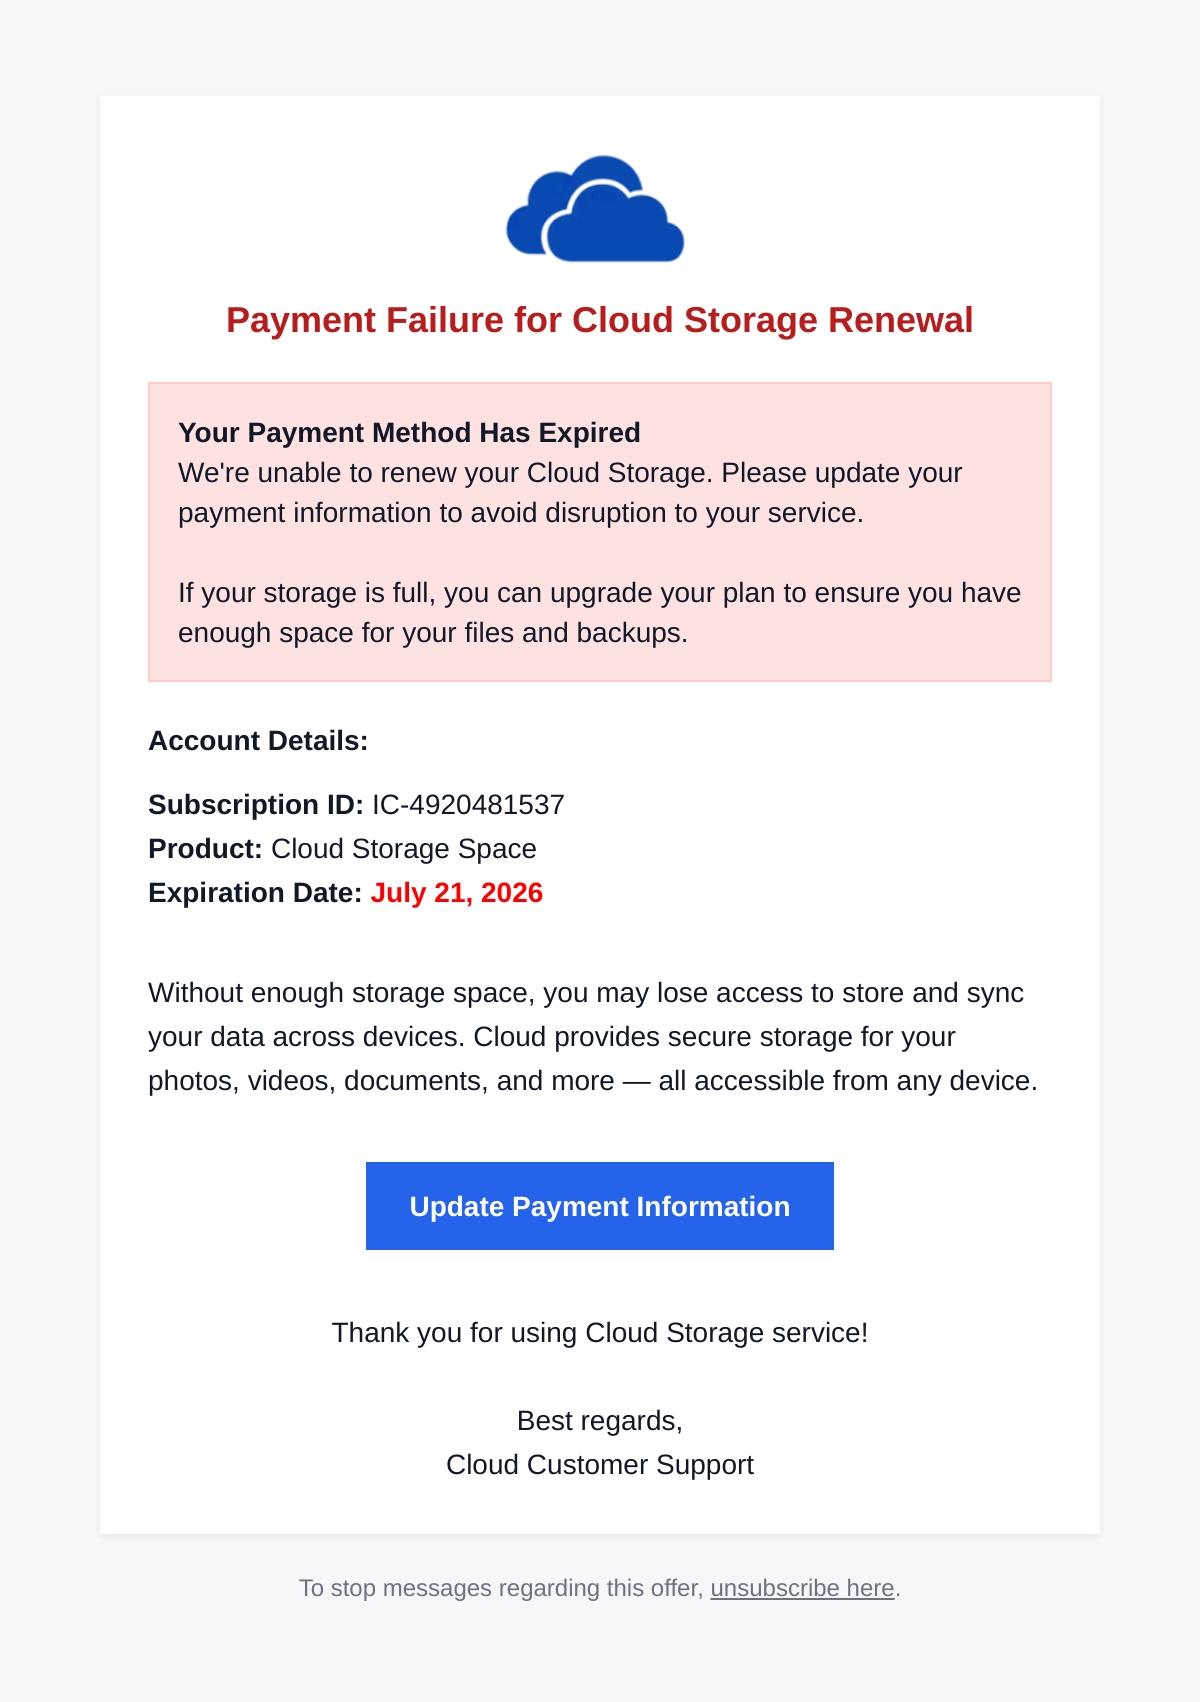Click the Update Payment Information button
Viewport: 1200px width, 1702px height.
[x=600, y=1206]
